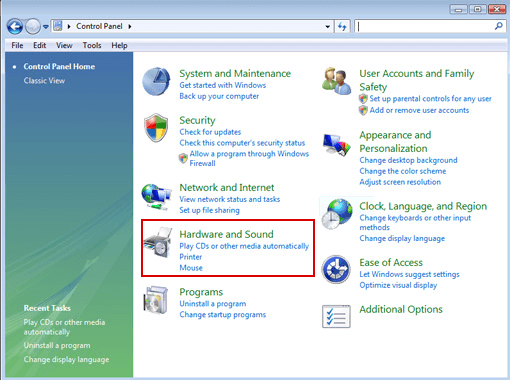Switch to Classic View

[44, 80]
